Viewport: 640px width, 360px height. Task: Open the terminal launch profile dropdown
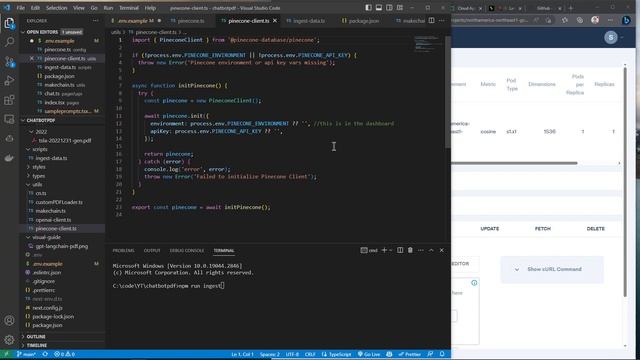[391, 250]
